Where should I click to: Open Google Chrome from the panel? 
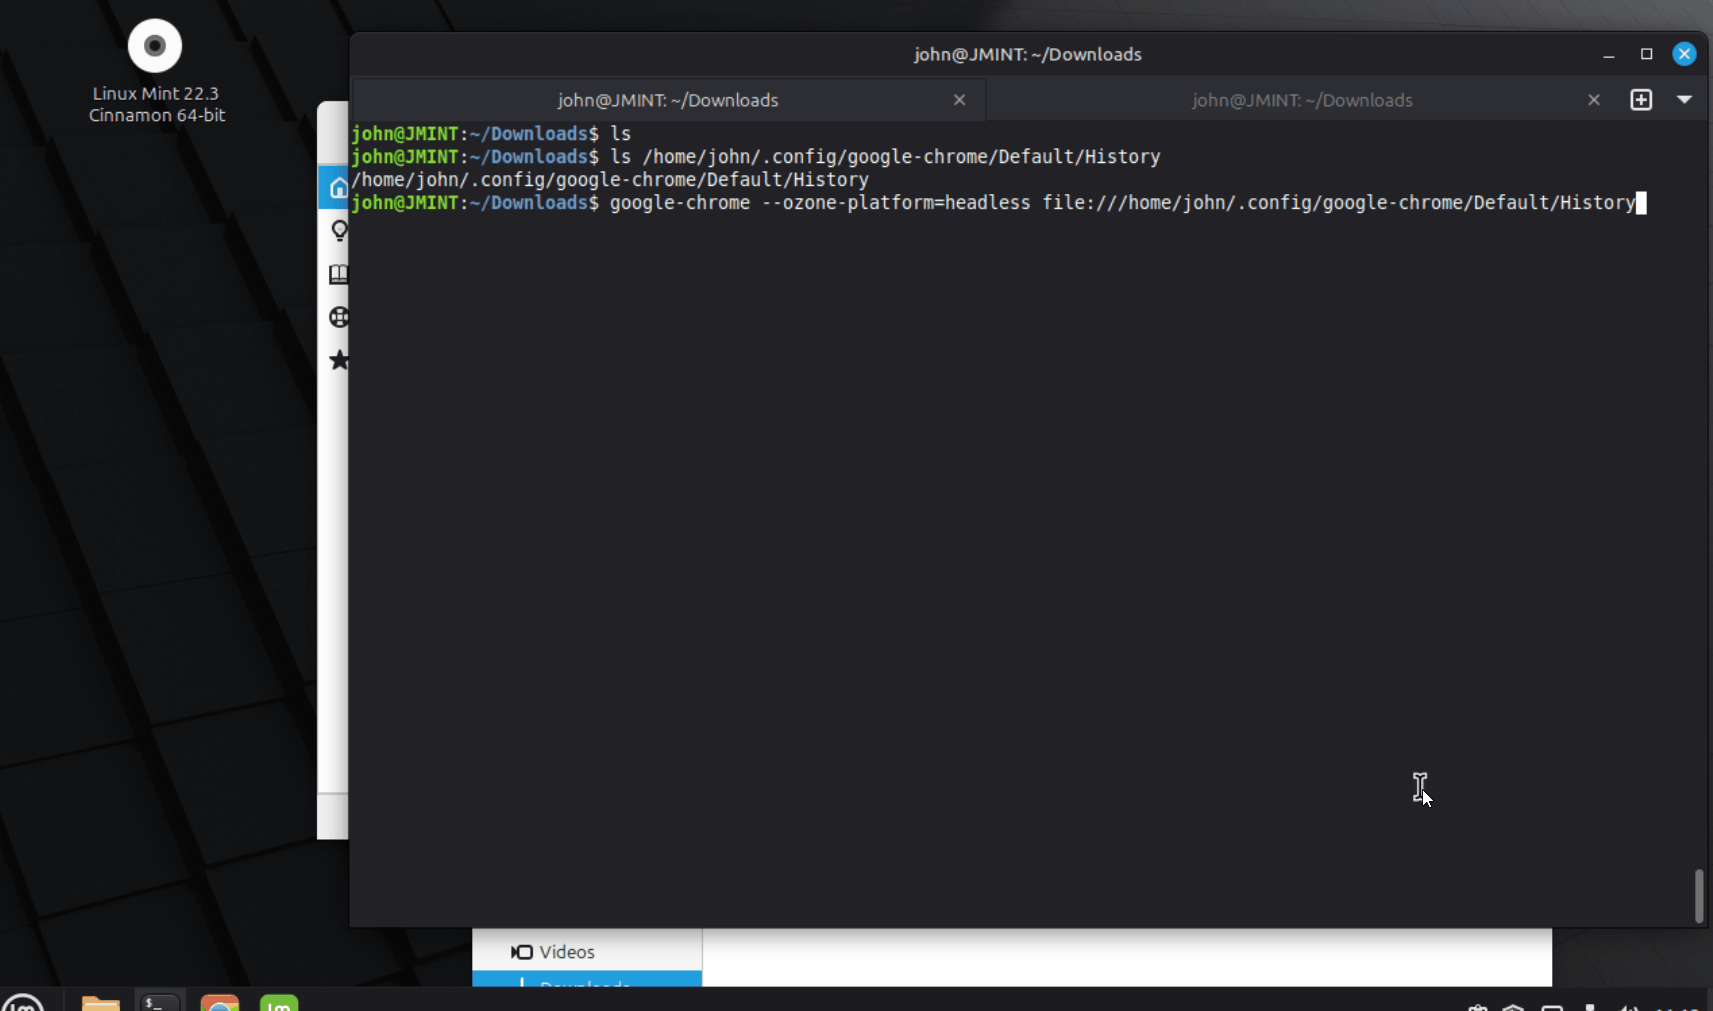tap(220, 1003)
